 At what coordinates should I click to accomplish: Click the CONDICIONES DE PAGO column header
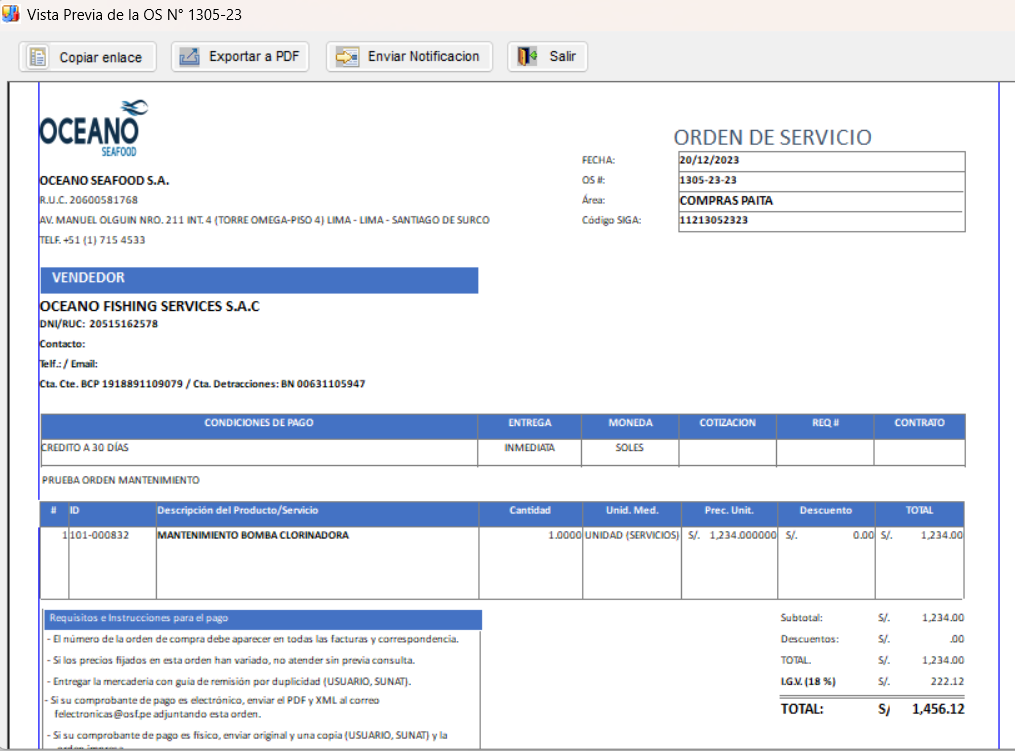(x=259, y=423)
